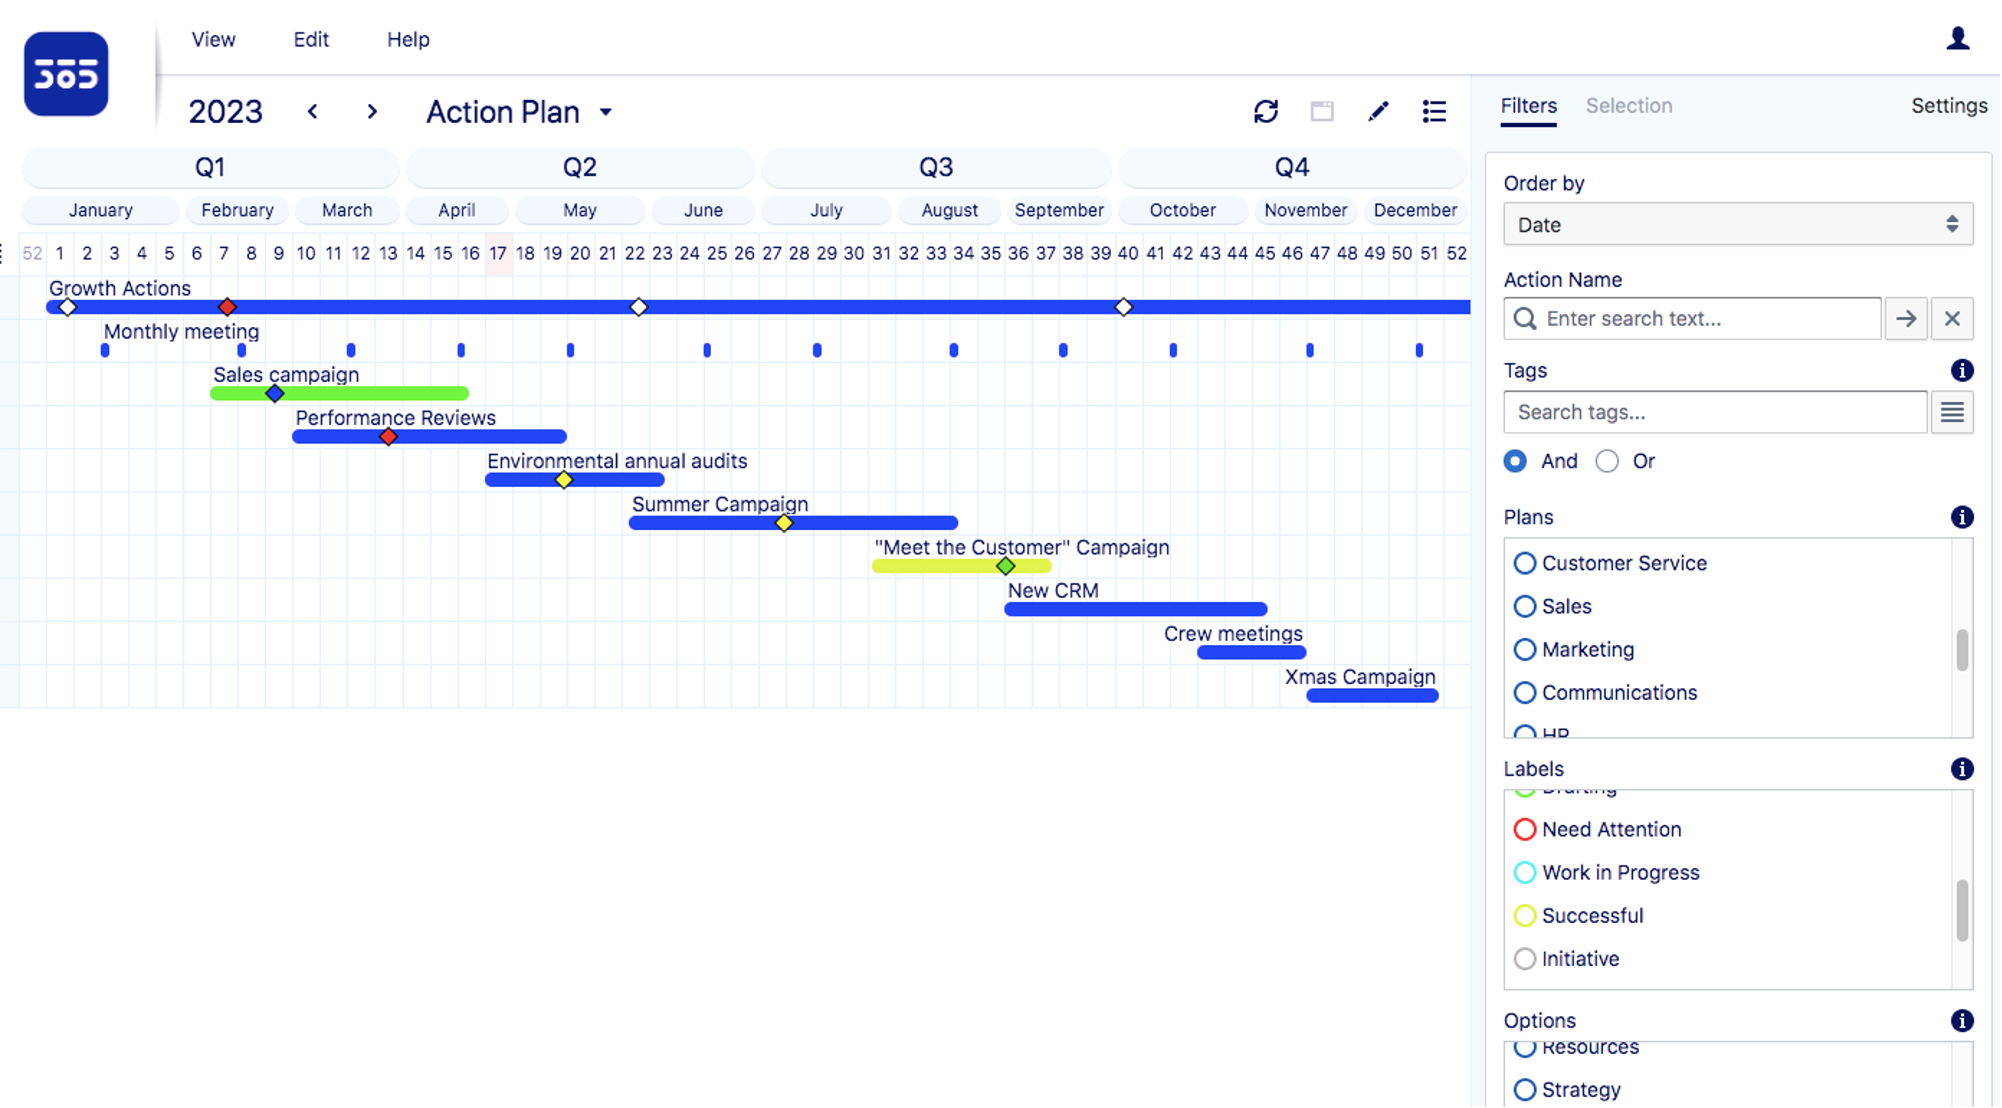Click the user profile icon top right
This screenshot has width=2002, height=1108.
pos(1957,39)
